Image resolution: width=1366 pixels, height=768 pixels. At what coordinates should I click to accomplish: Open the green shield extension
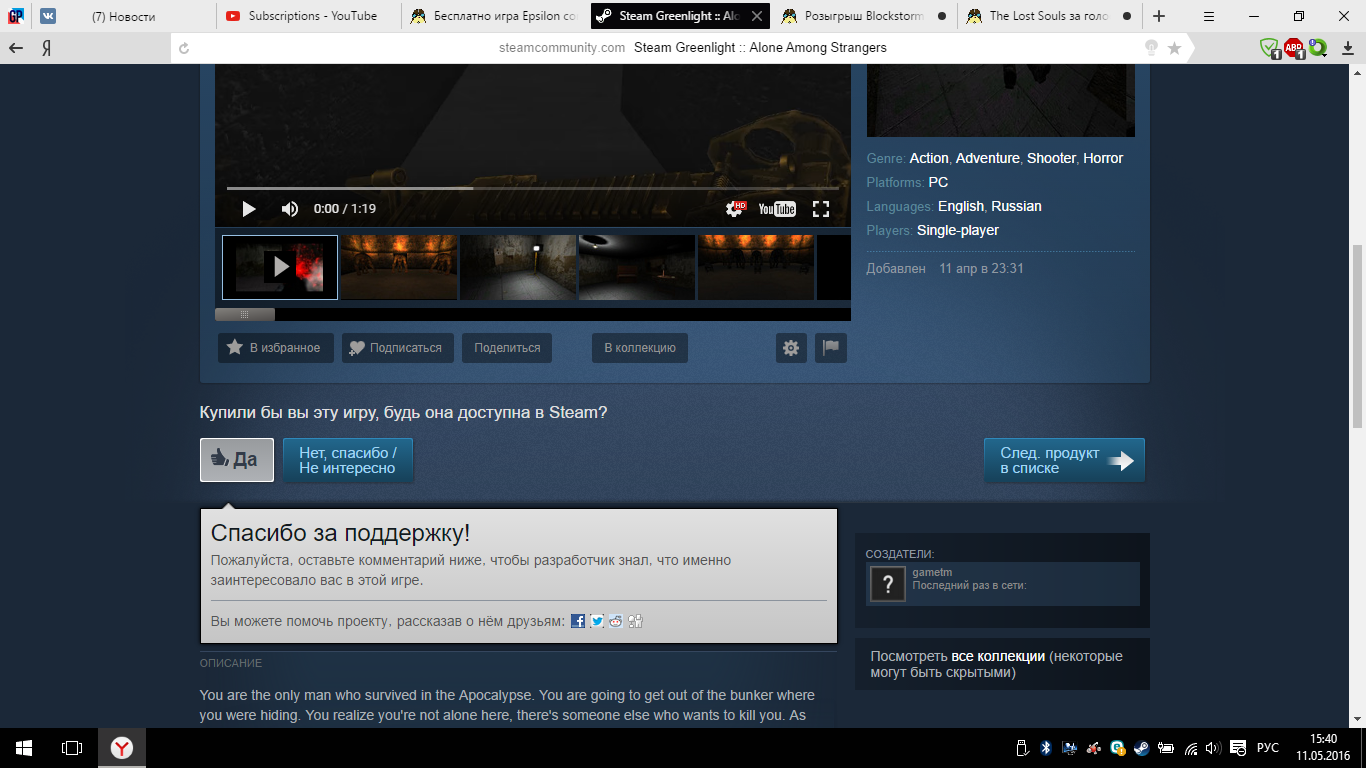[1269, 48]
